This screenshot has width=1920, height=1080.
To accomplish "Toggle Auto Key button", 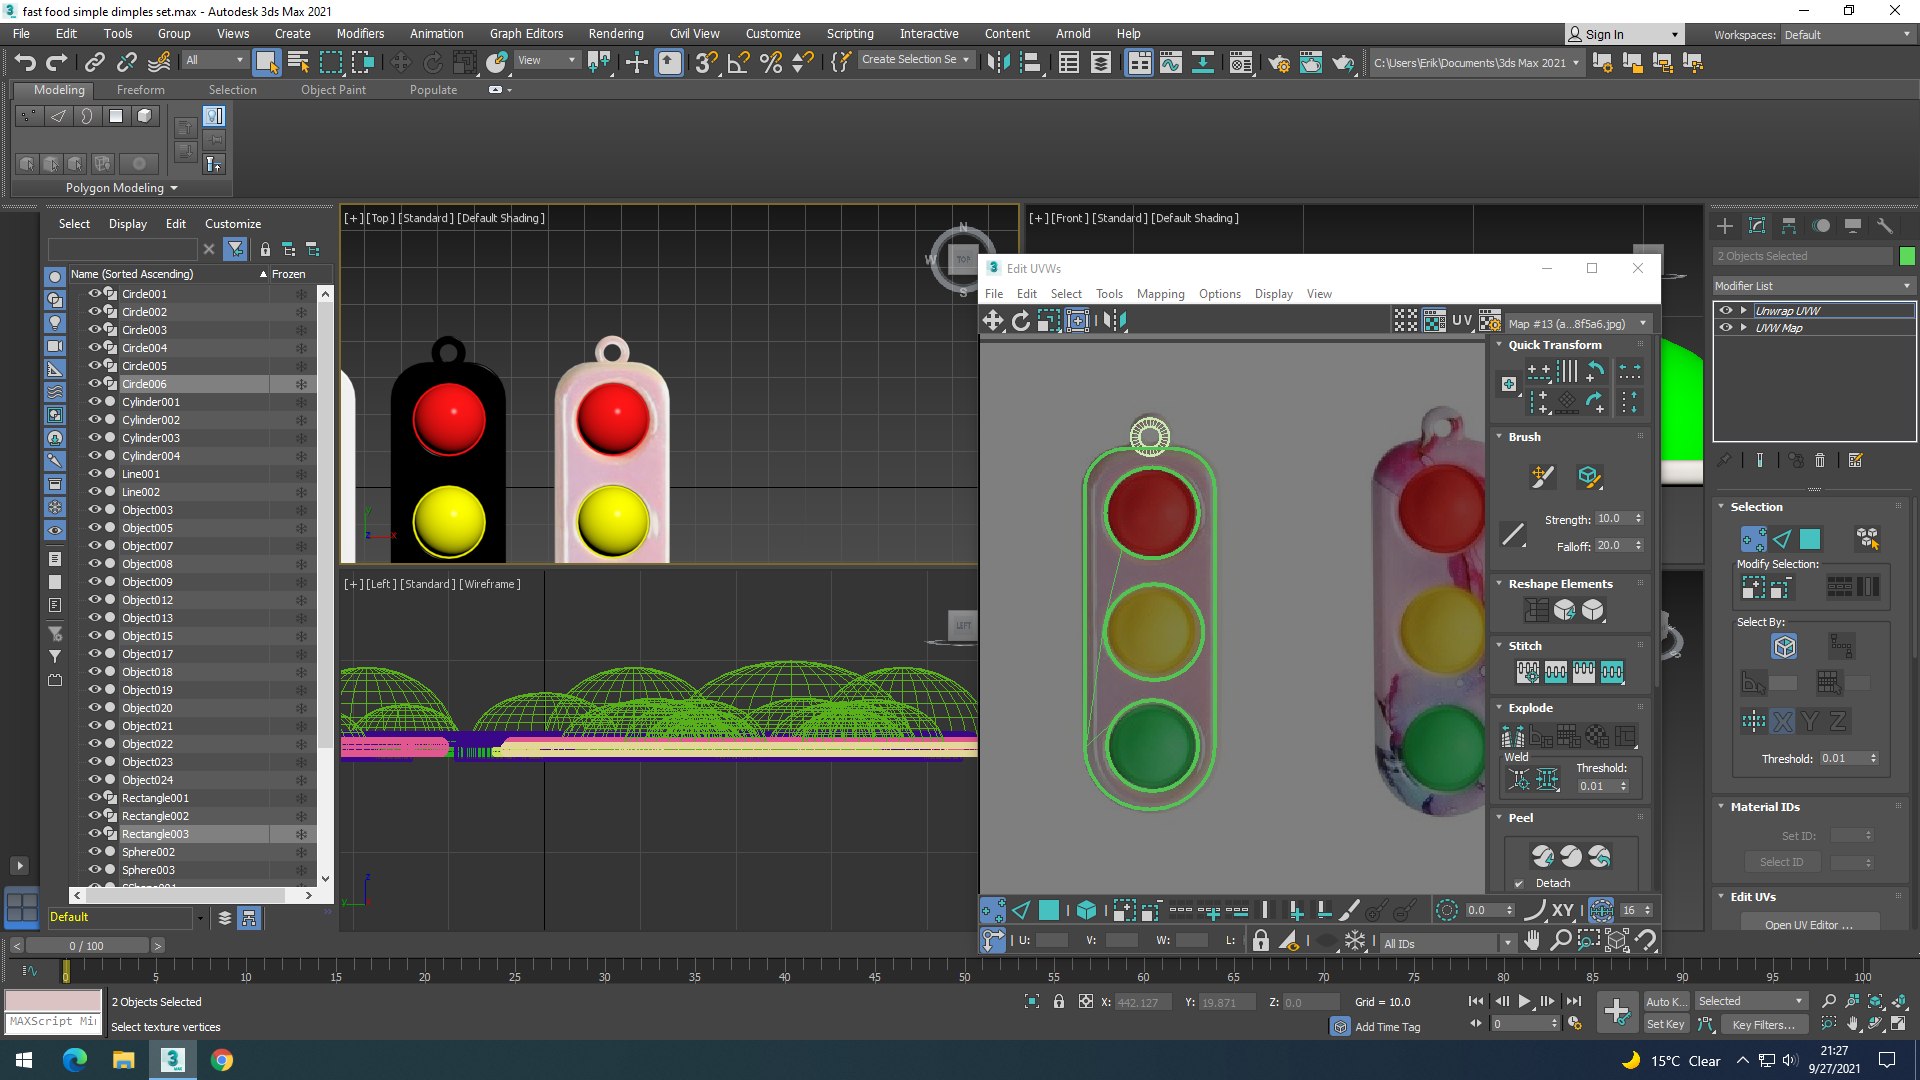I will (1666, 1001).
